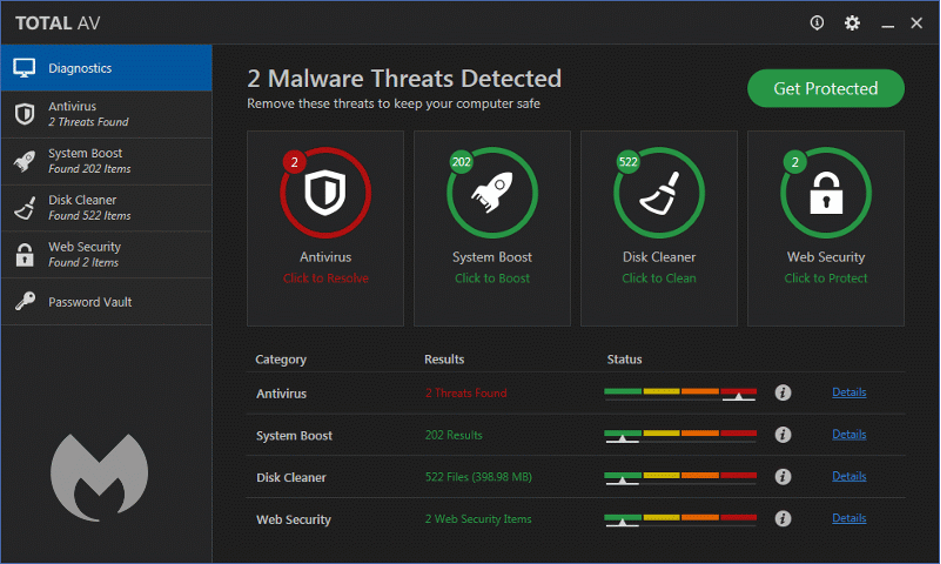Screen dimensions: 941x564
Task: Select Antivirus in the sidebar
Action: pyautogui.click(x=106, y=114)
